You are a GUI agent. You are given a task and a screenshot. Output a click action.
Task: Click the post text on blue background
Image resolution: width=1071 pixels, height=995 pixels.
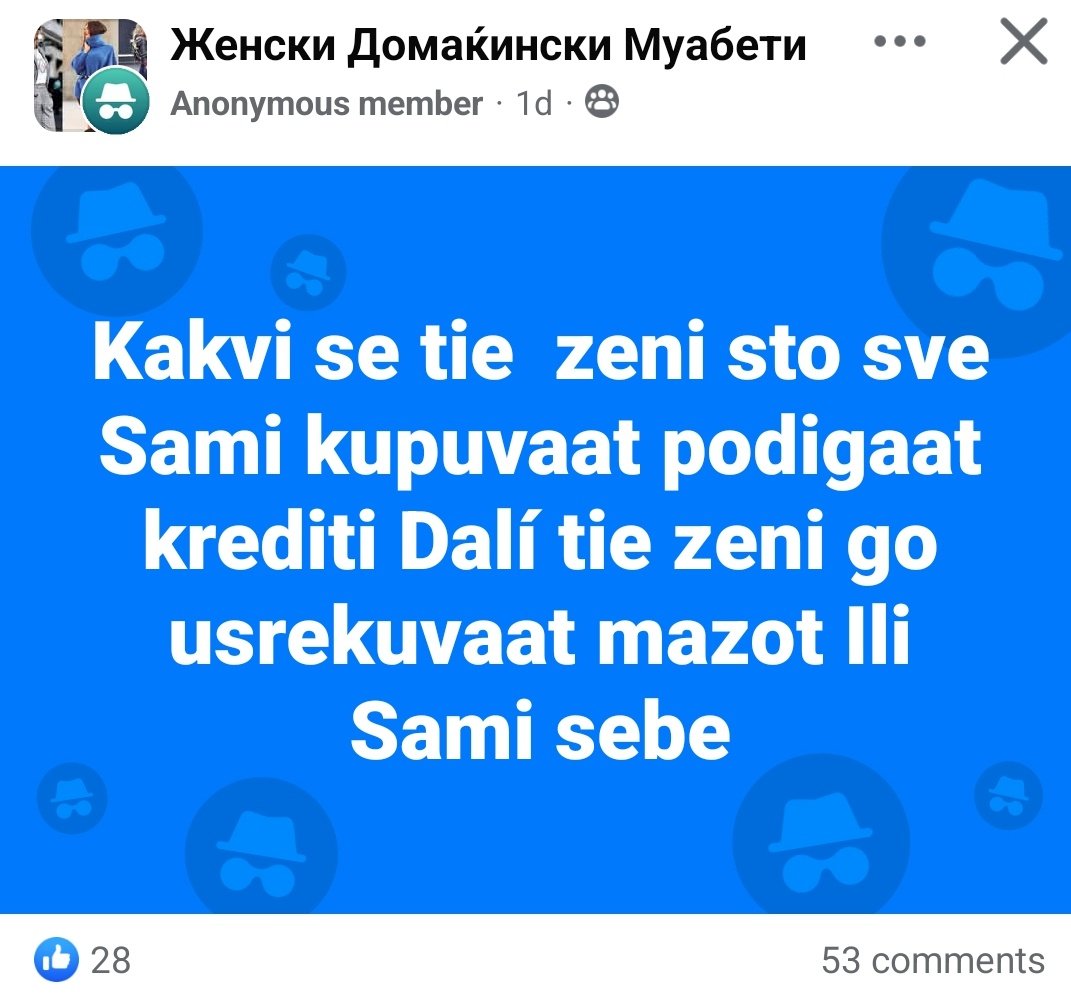pos(540,540)
